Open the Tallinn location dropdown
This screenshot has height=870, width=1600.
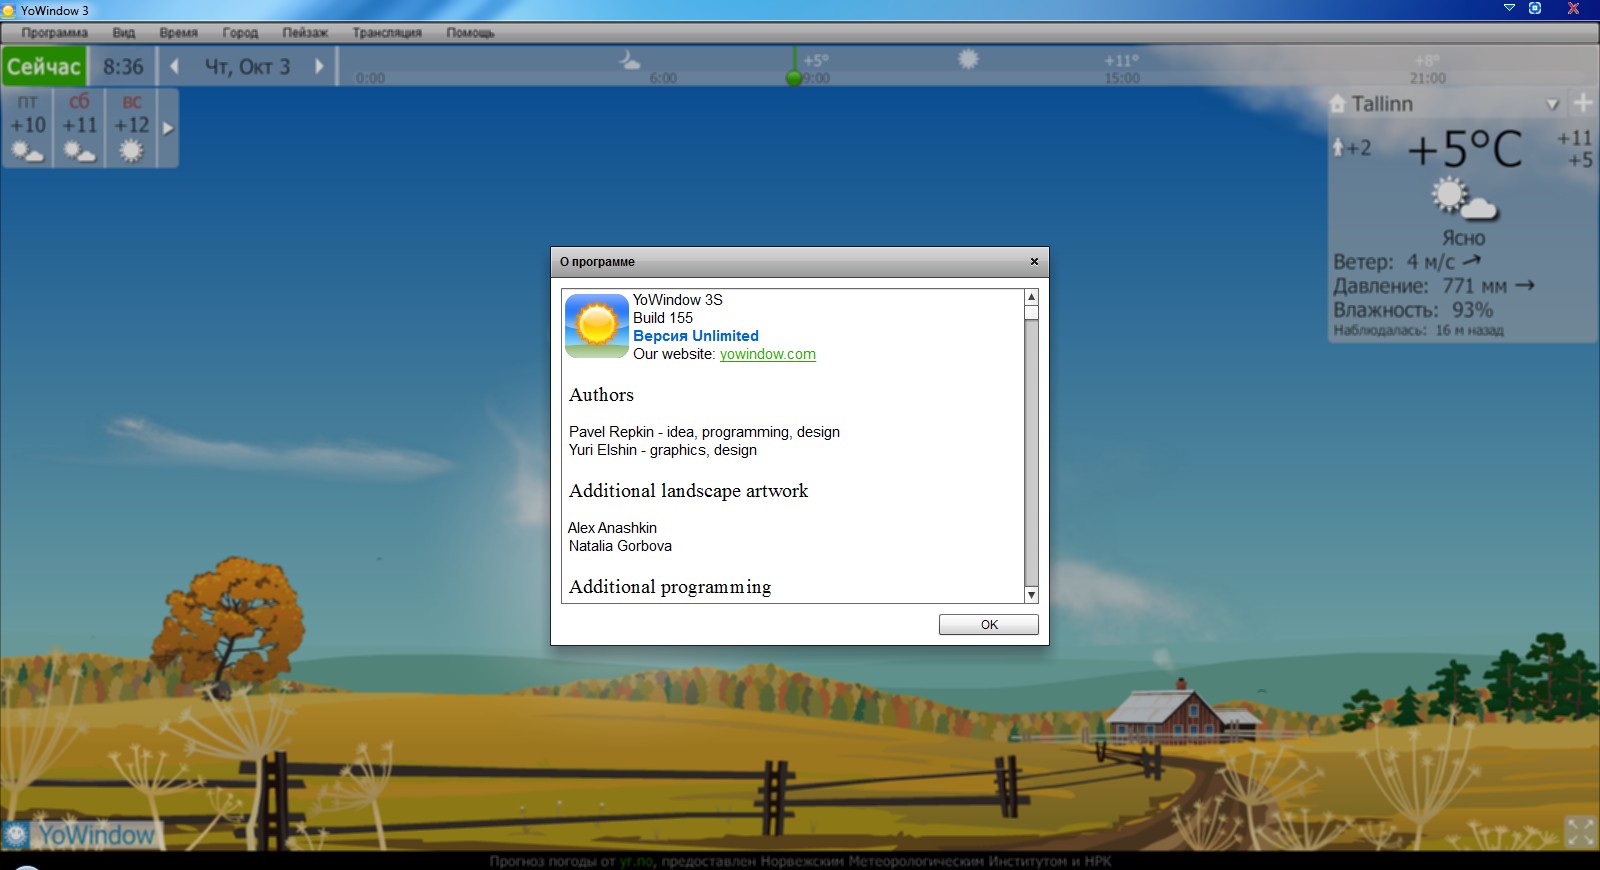pyautogui.click(x=1552, y=104)
